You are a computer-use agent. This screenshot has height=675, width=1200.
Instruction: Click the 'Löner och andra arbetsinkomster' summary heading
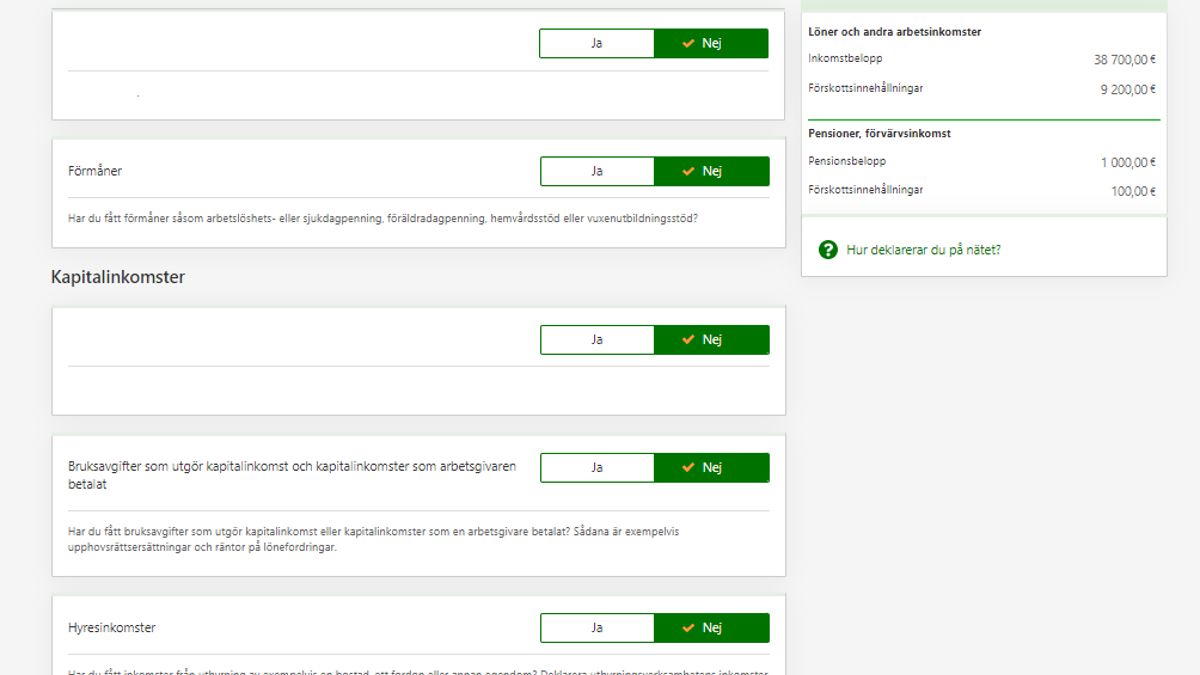894,32
